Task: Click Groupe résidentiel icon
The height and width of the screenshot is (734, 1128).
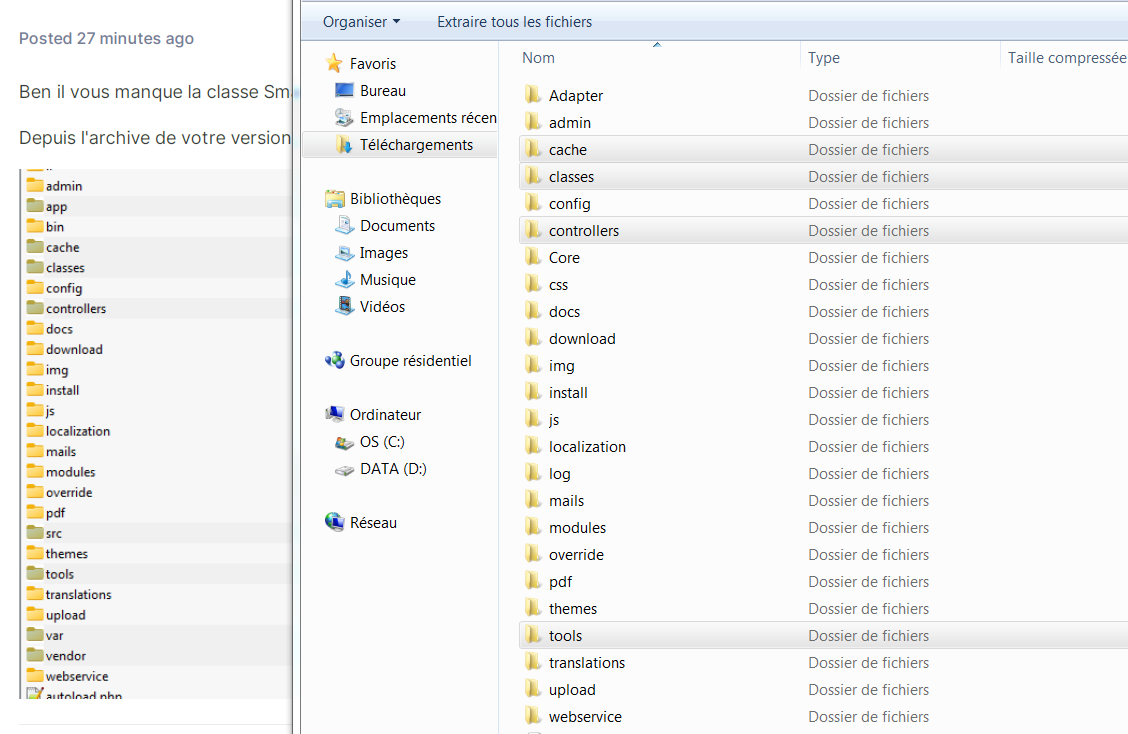Action: pos(335,361)
